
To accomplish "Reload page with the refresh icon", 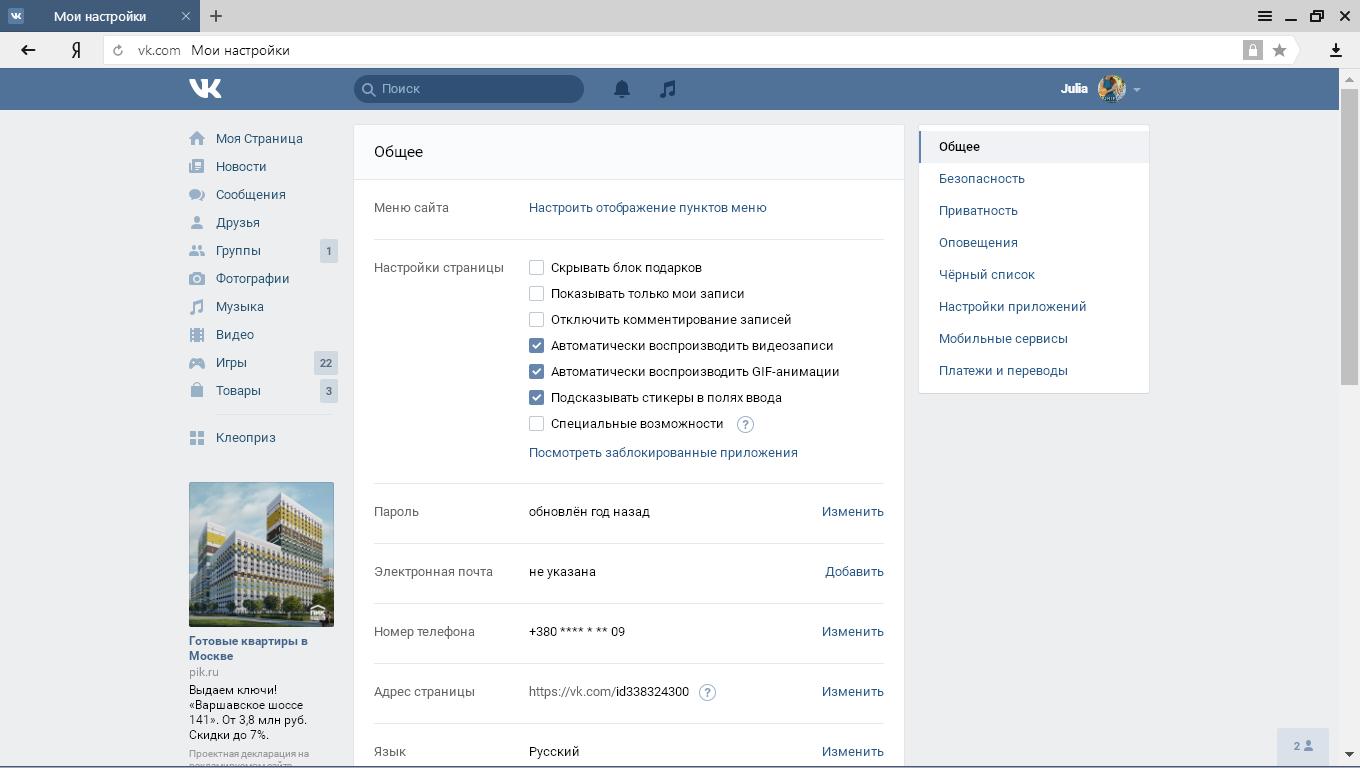I will (118, 50).
